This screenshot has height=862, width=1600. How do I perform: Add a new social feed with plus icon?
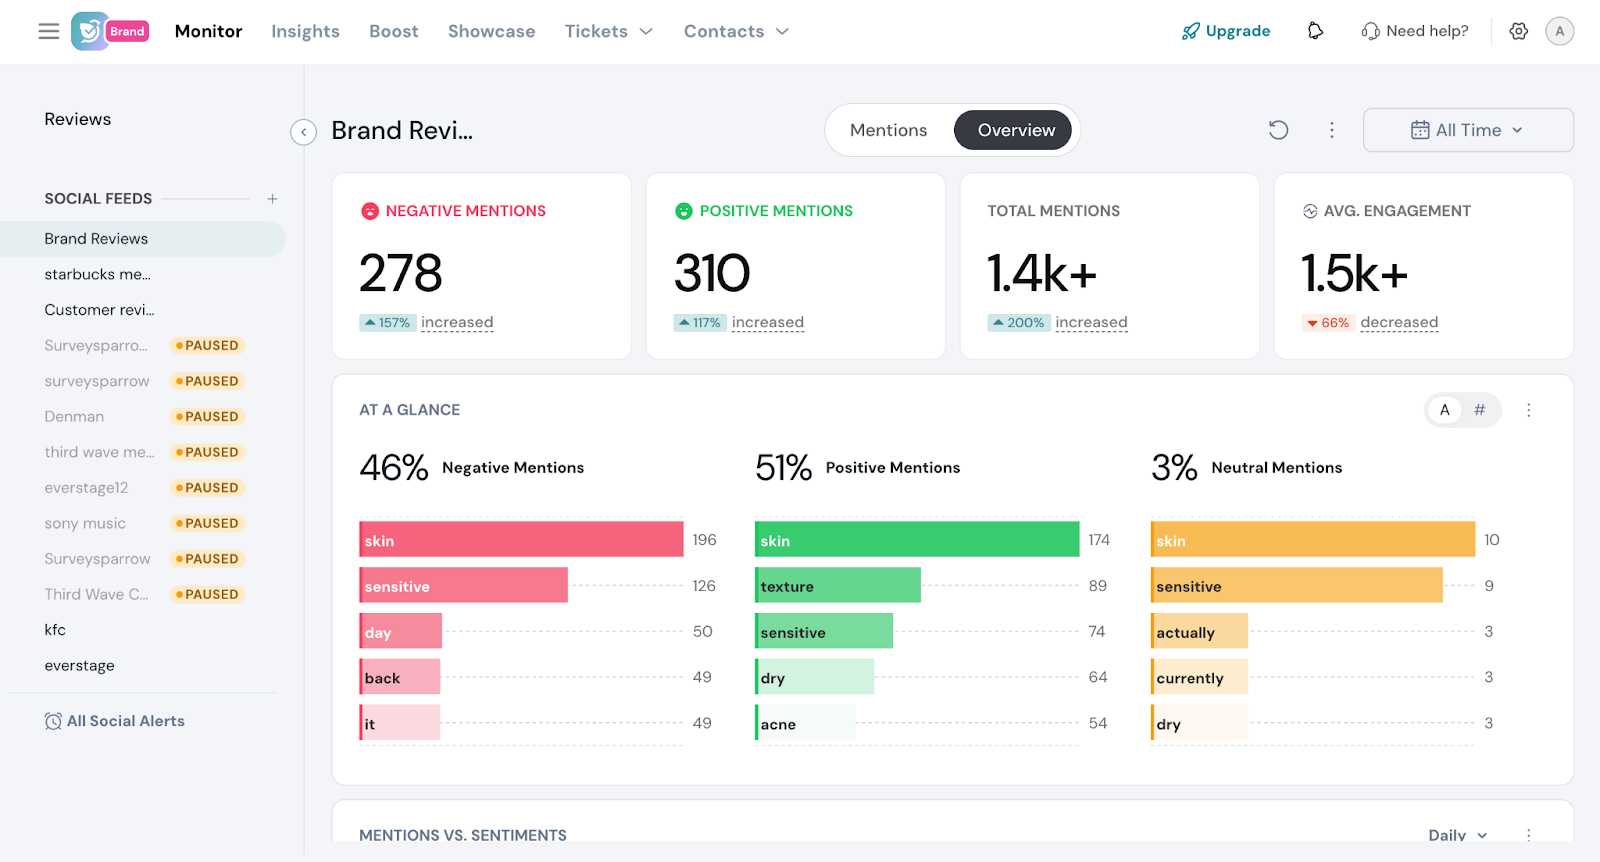(x=272, y=199)
